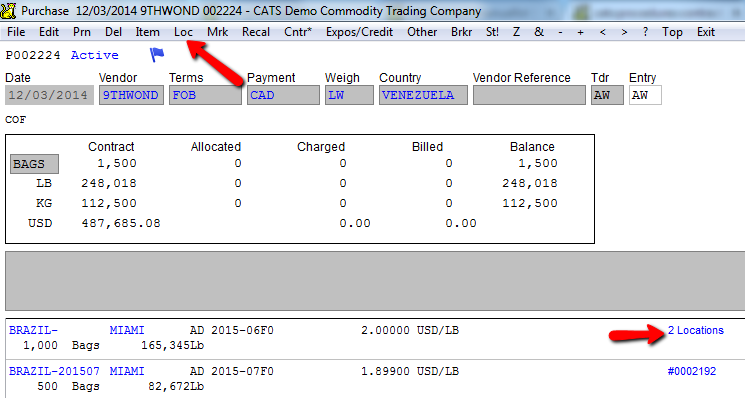Image resolution: width=745 pixels, height=398 pixels.
Task: Click the 82,672Lb weight text
Action: (176, 386)
